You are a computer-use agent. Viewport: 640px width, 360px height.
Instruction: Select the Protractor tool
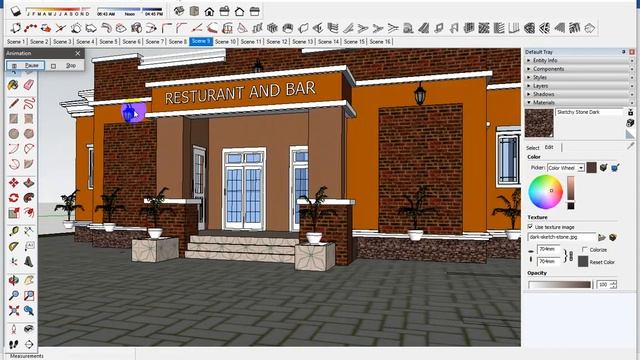pyautogui.click(x=13, y=246)
